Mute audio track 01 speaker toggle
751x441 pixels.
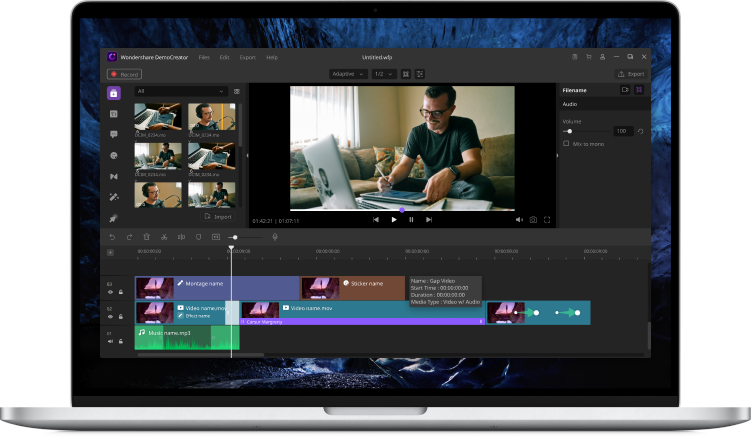pos(111,341)
